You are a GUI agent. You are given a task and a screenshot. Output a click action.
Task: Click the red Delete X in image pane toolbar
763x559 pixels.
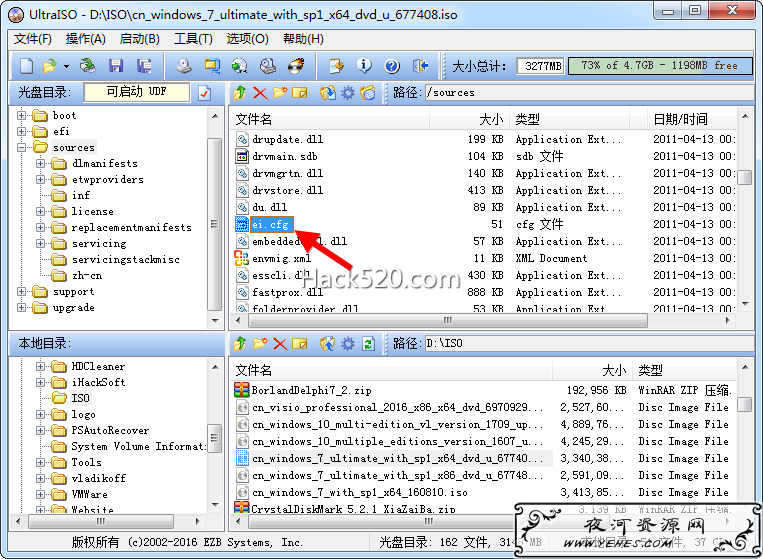tap(260, 92)
